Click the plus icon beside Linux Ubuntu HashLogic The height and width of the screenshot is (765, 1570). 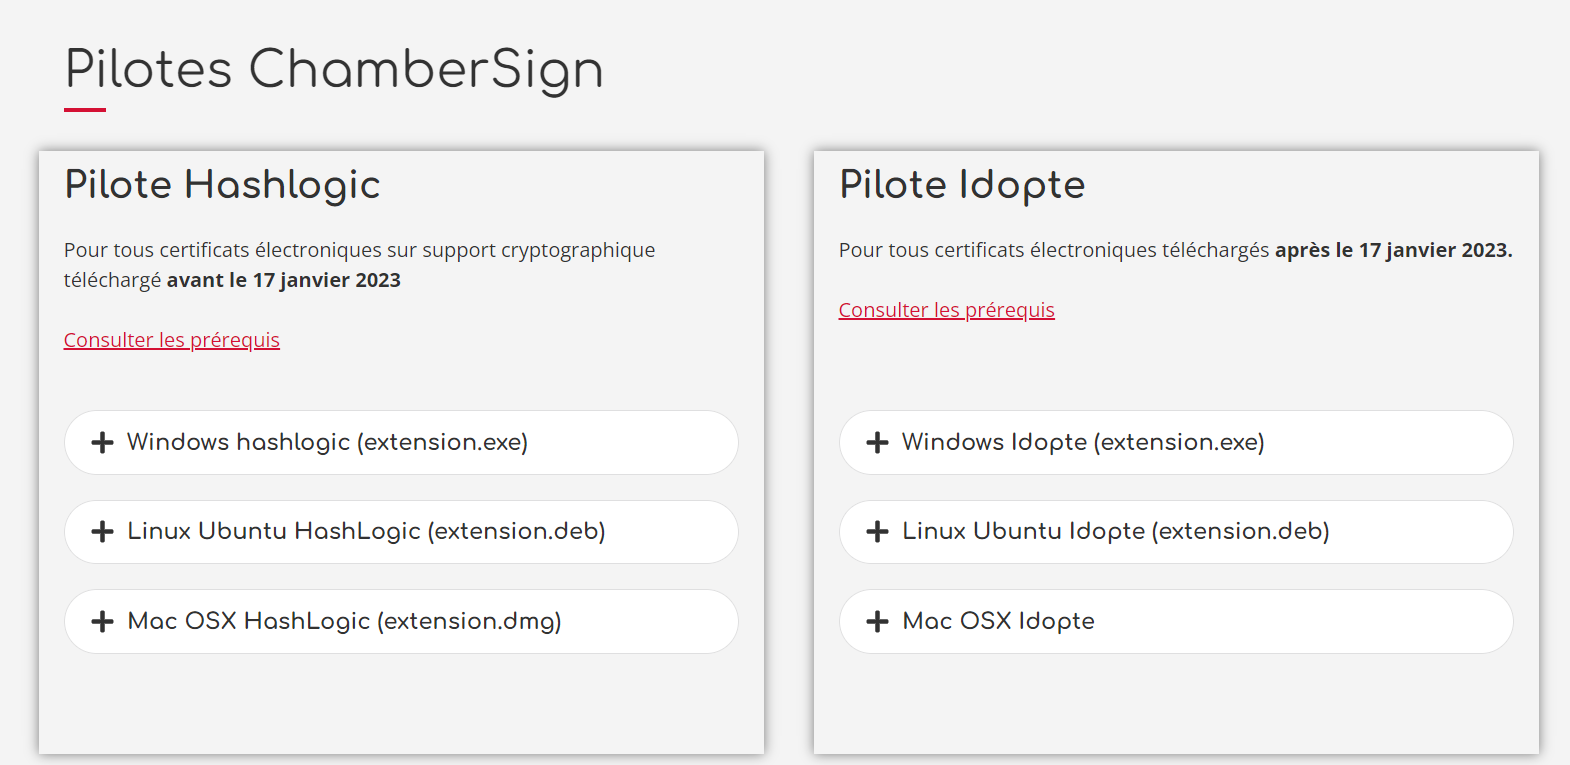tap(102, 532)
